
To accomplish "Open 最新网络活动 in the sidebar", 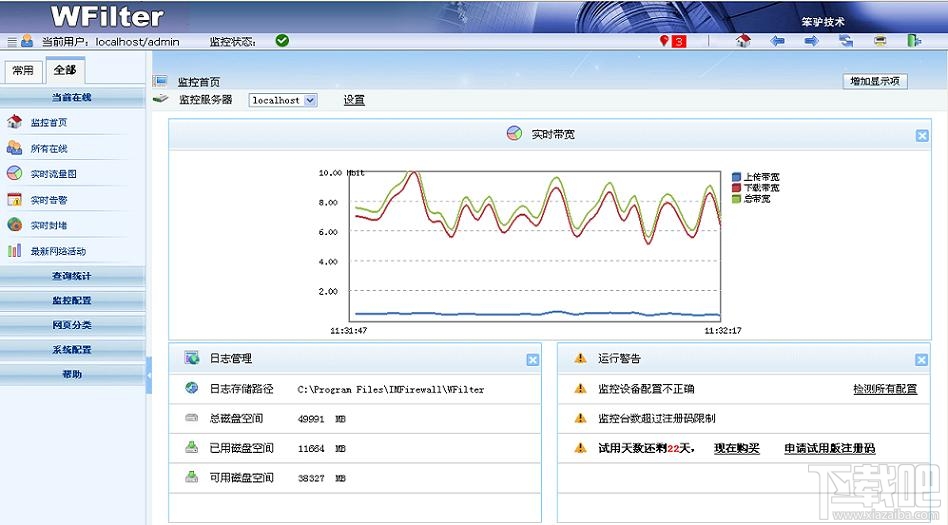I will pos(59,251).
